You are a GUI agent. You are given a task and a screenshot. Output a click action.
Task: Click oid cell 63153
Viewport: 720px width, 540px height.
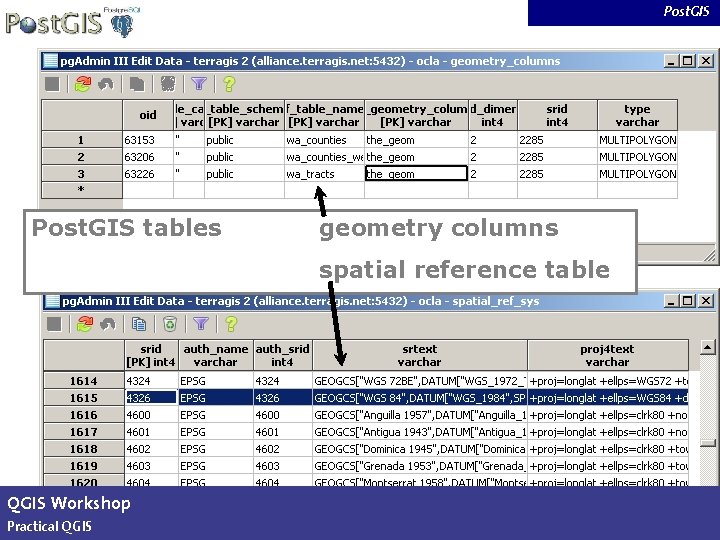[x=148, y=140]
